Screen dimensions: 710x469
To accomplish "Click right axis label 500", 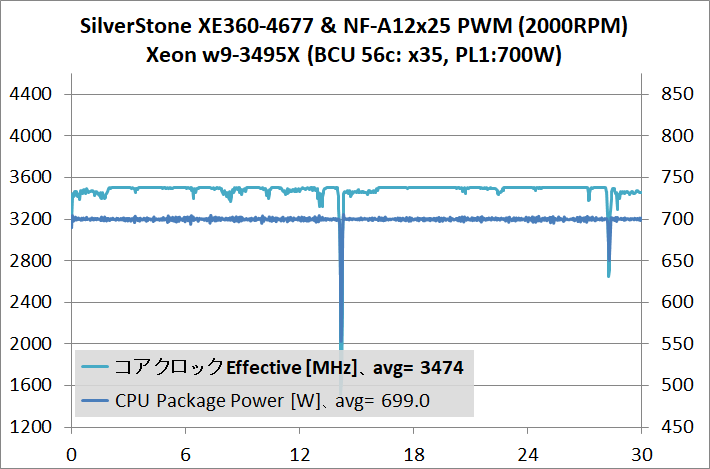I will point(677,385).
